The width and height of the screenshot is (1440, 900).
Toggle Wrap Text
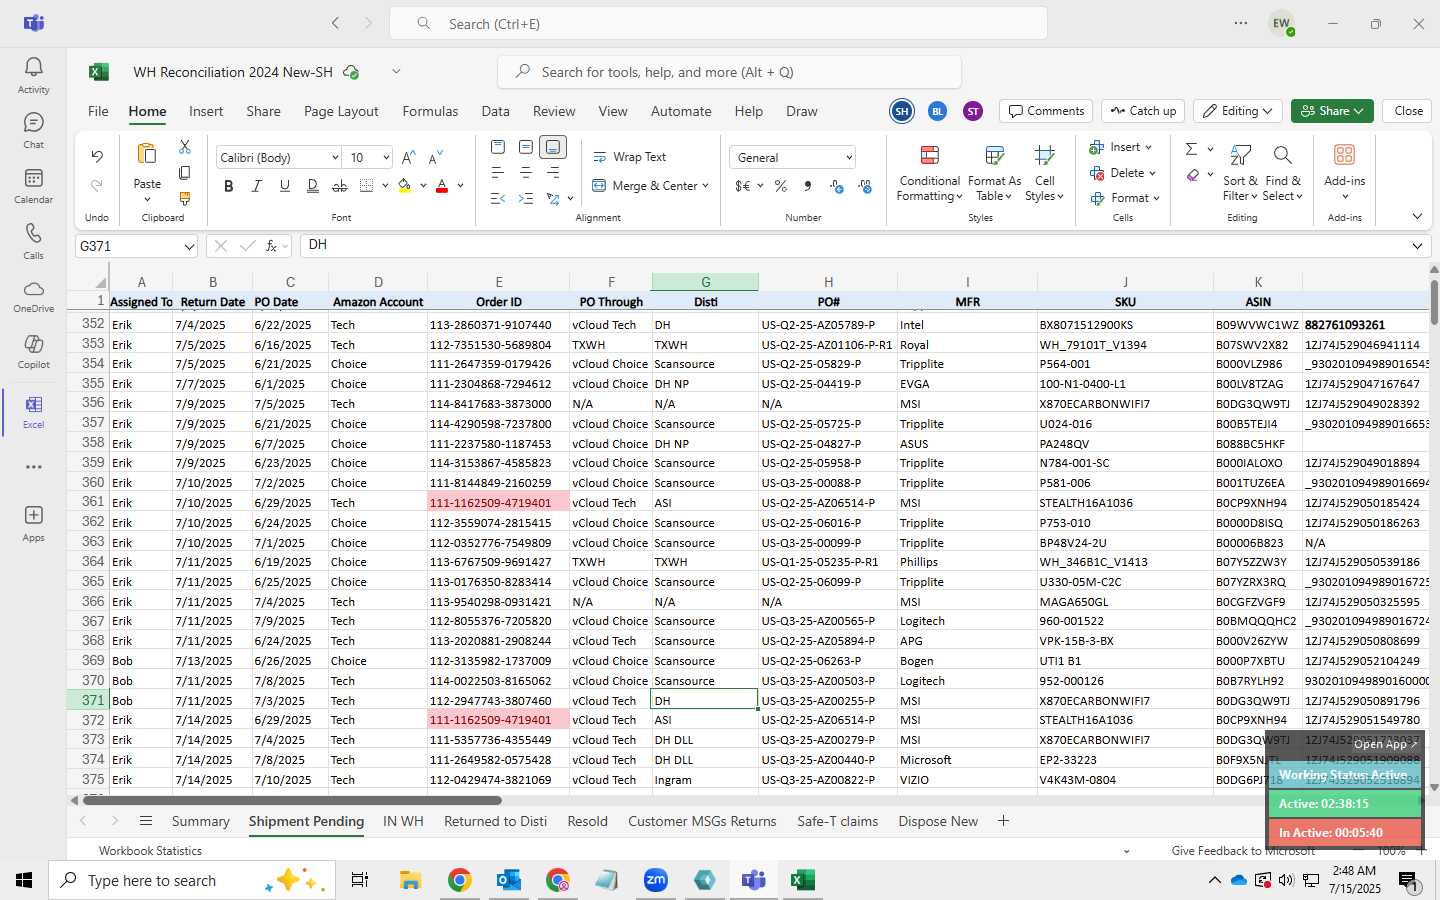(x=630, y=157)
